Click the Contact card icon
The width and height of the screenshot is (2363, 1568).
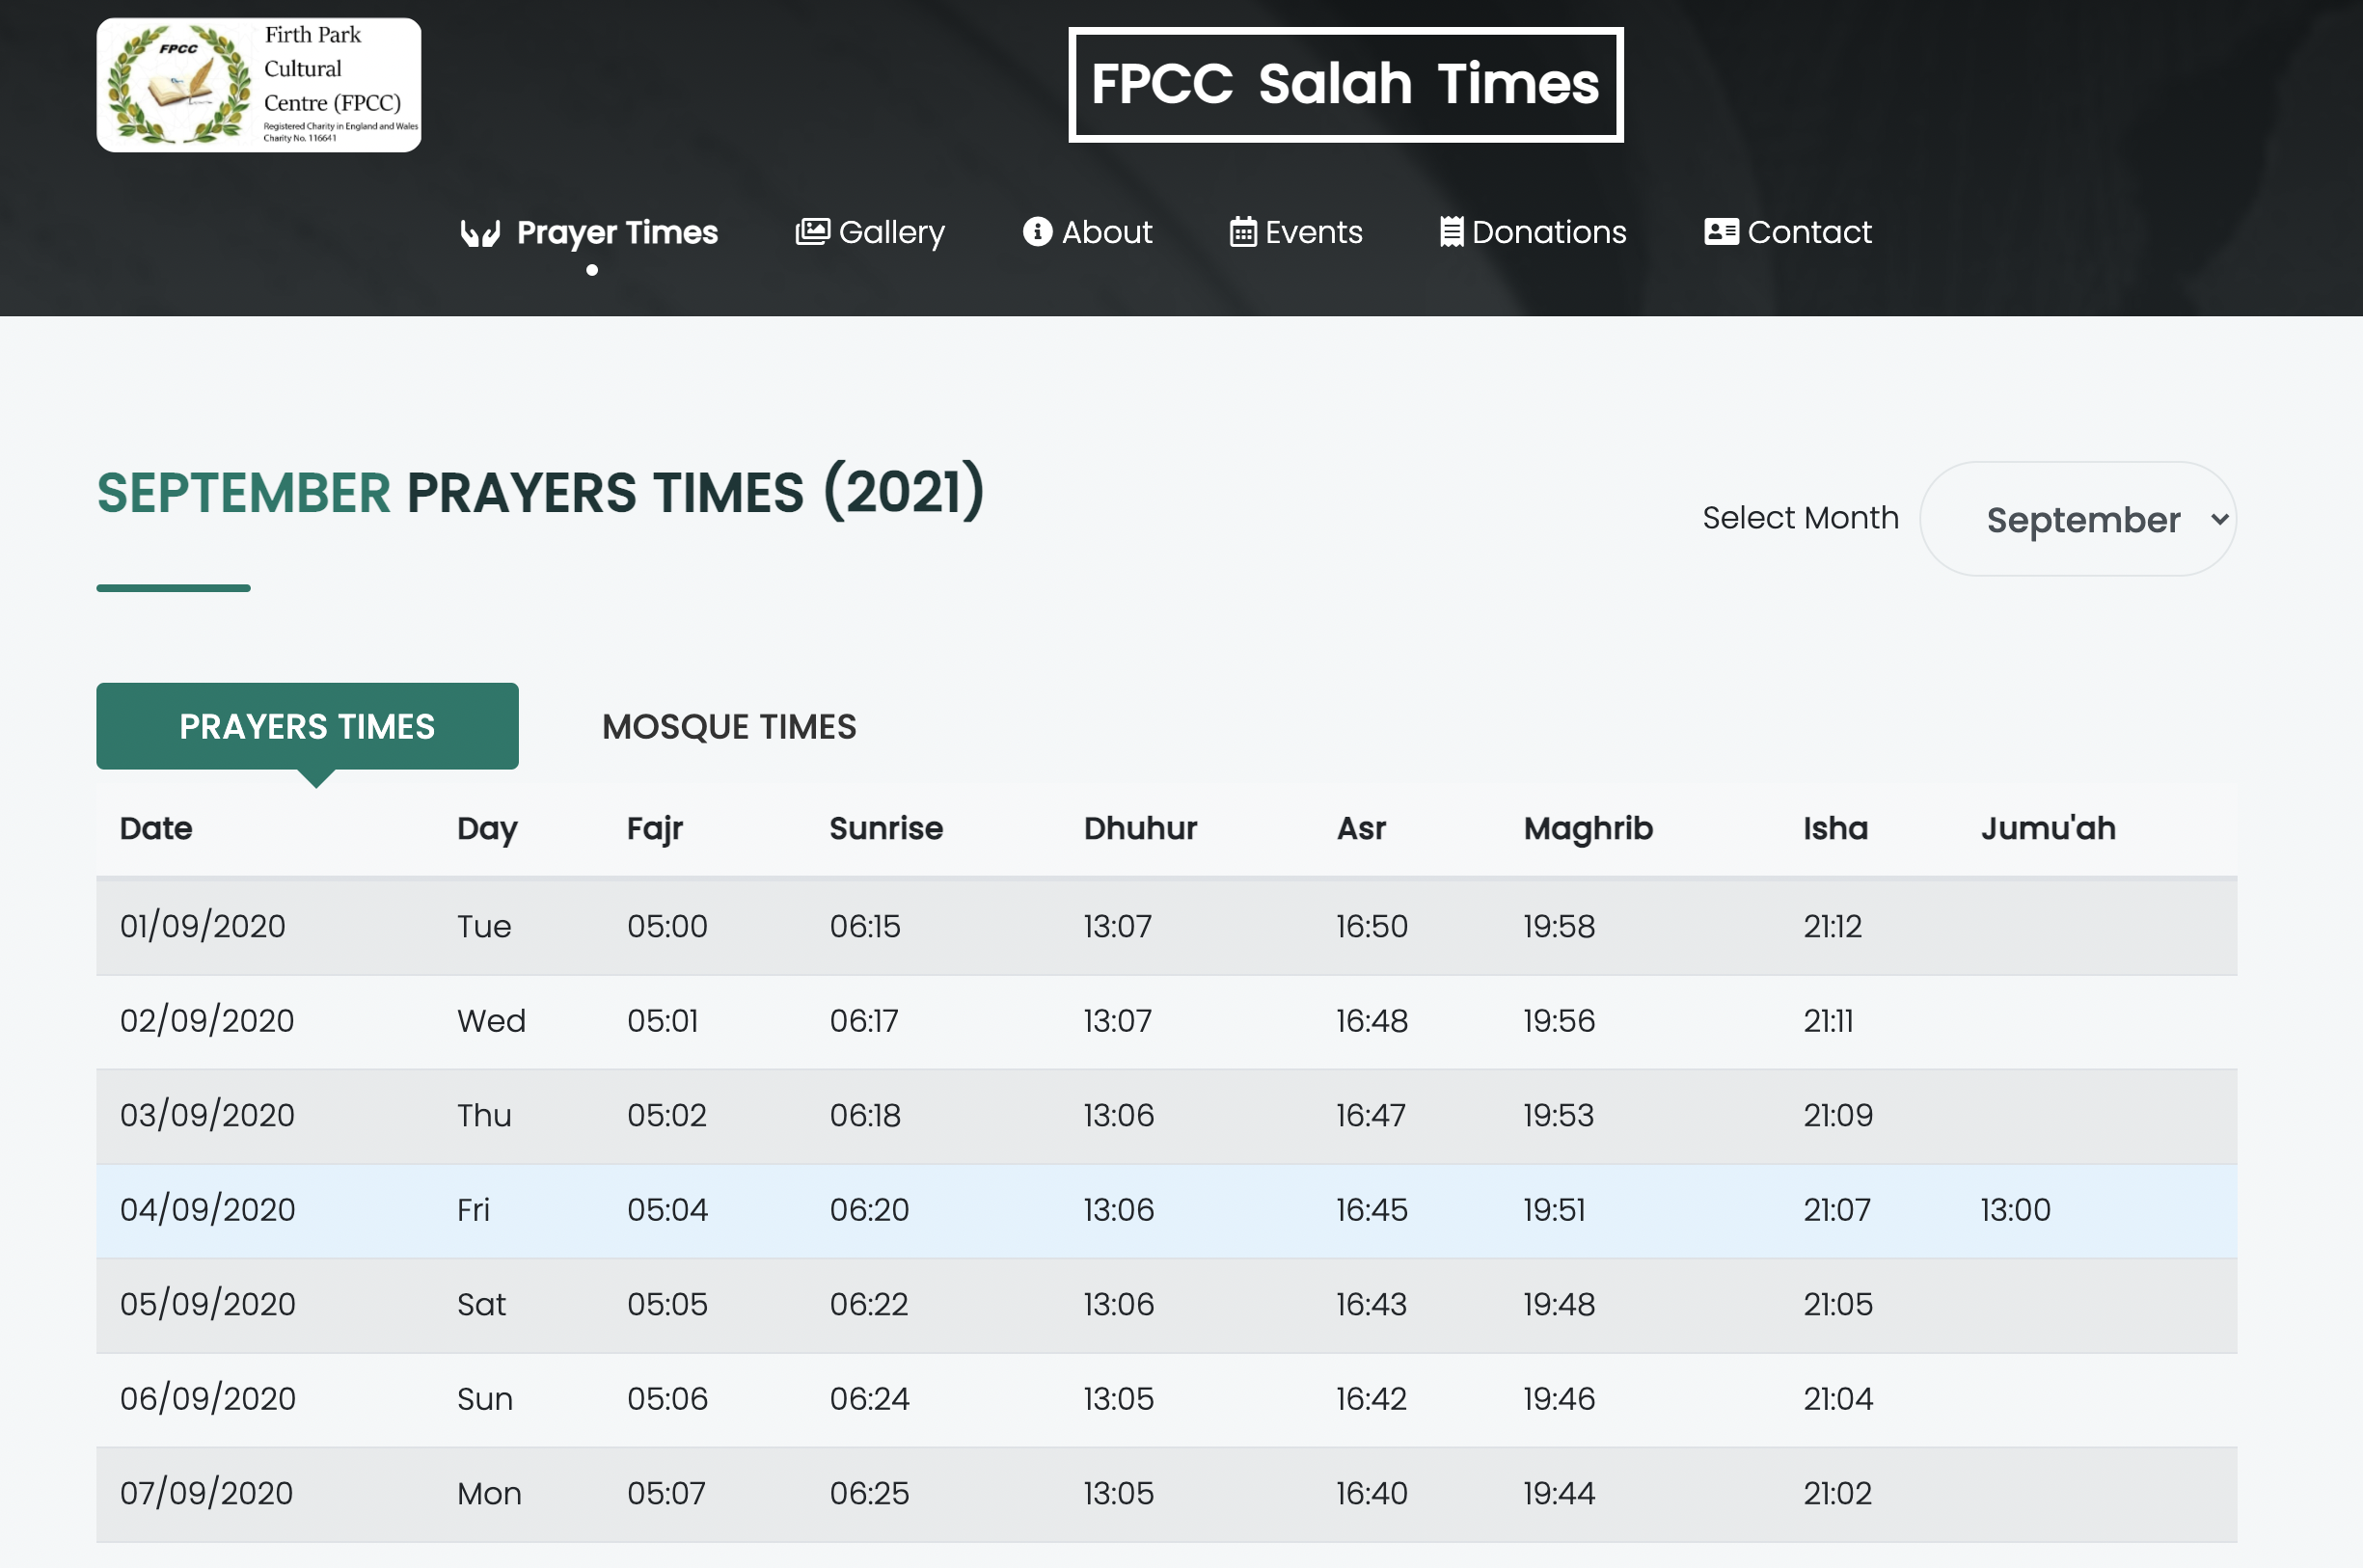pos(1721,232)
